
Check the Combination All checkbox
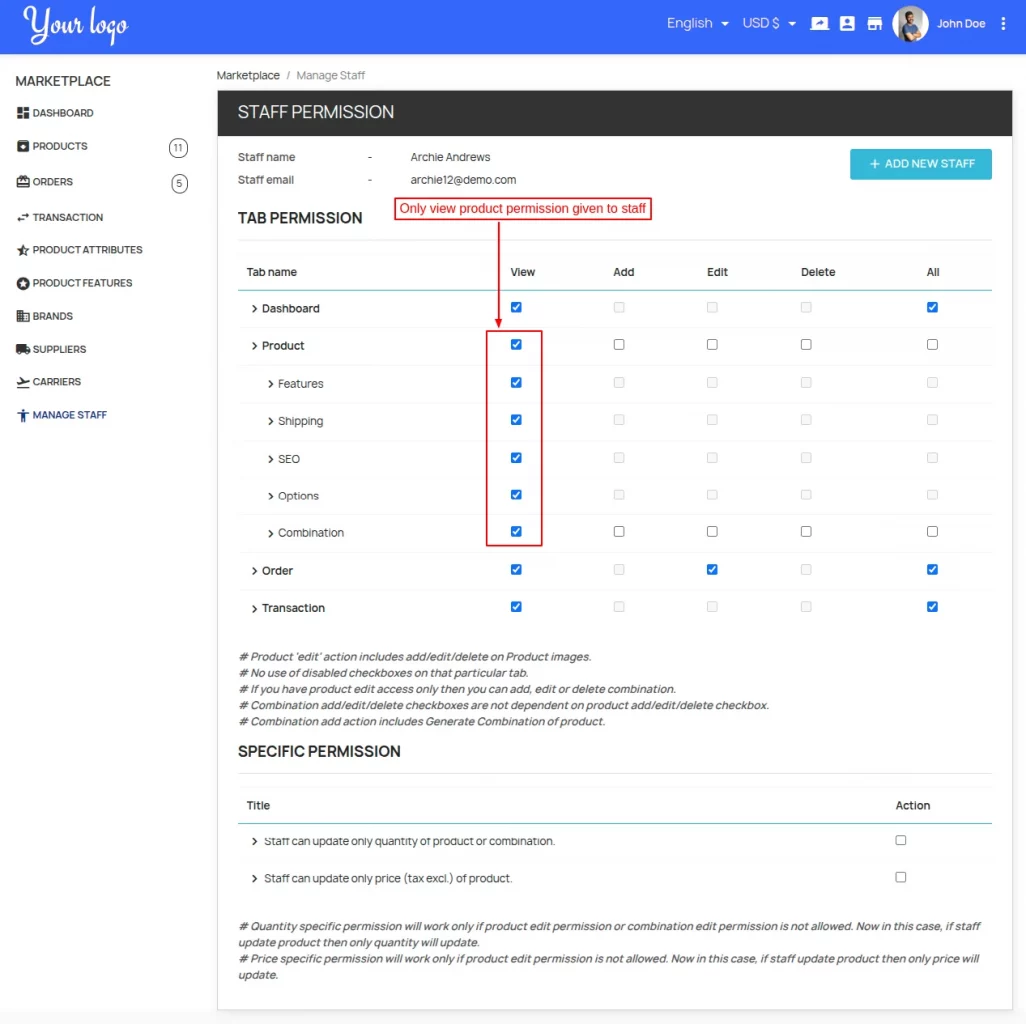pyautogui.click(x=932, y=531)
